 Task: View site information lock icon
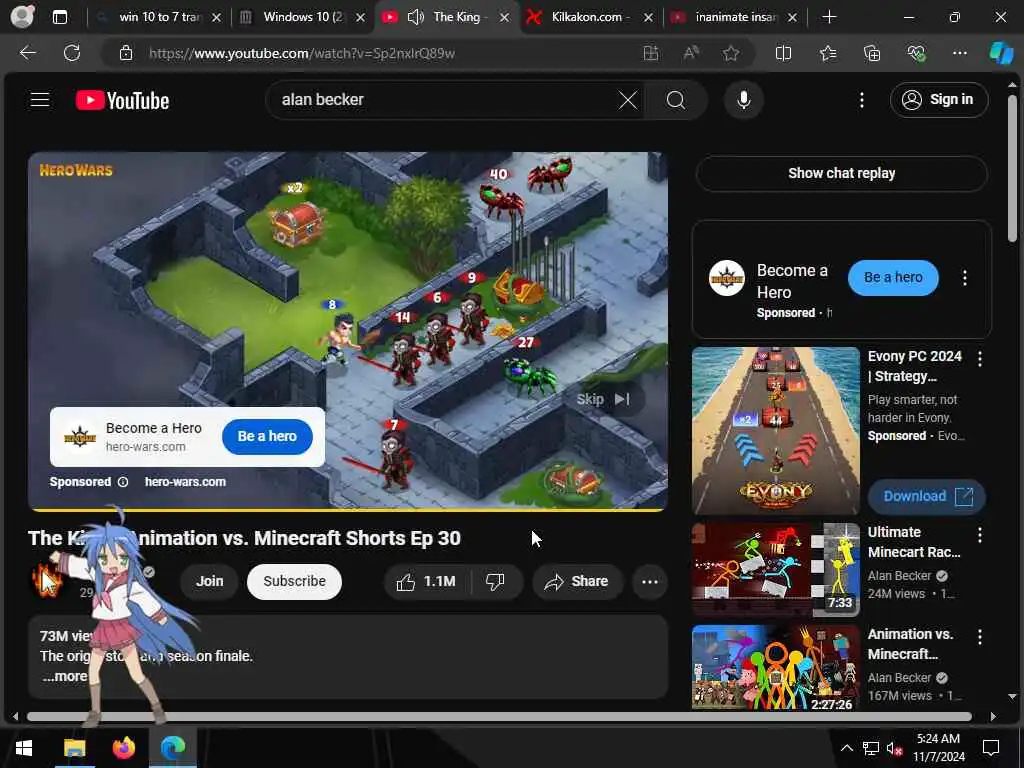coord(126,54)
